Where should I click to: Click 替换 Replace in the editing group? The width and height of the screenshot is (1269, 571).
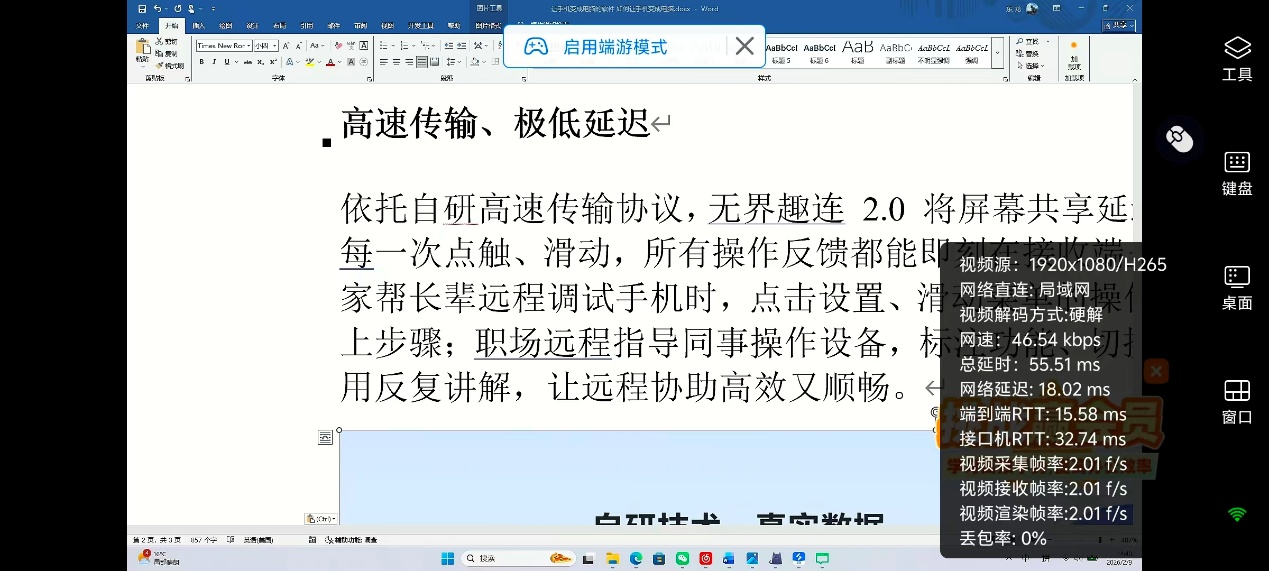click(x=1028, y=53)
